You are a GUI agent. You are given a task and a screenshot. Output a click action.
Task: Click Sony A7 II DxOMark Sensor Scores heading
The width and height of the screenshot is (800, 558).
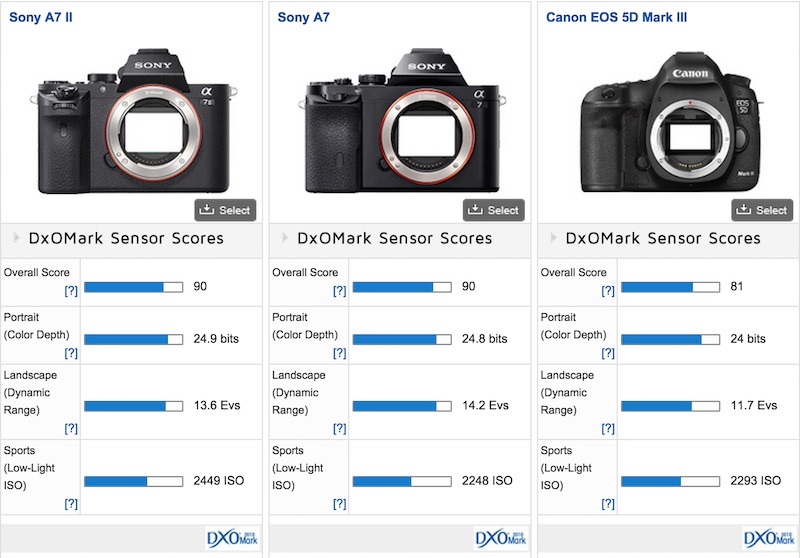[x=126, y=238]
